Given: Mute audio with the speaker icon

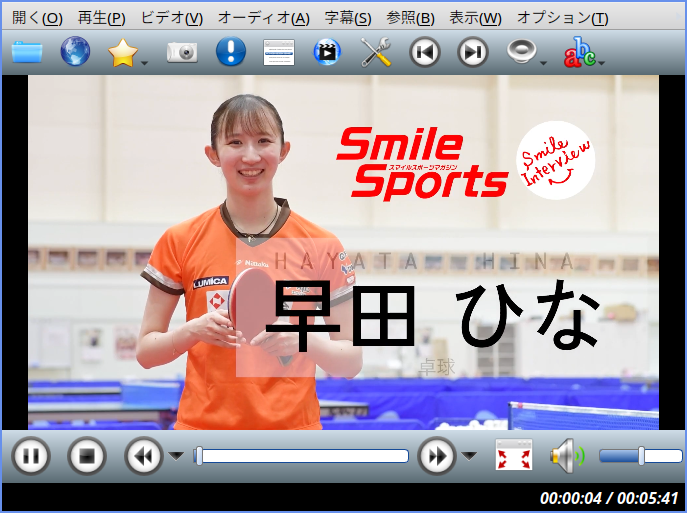Looking at the screenshot, I should click(x=567, y=456).
